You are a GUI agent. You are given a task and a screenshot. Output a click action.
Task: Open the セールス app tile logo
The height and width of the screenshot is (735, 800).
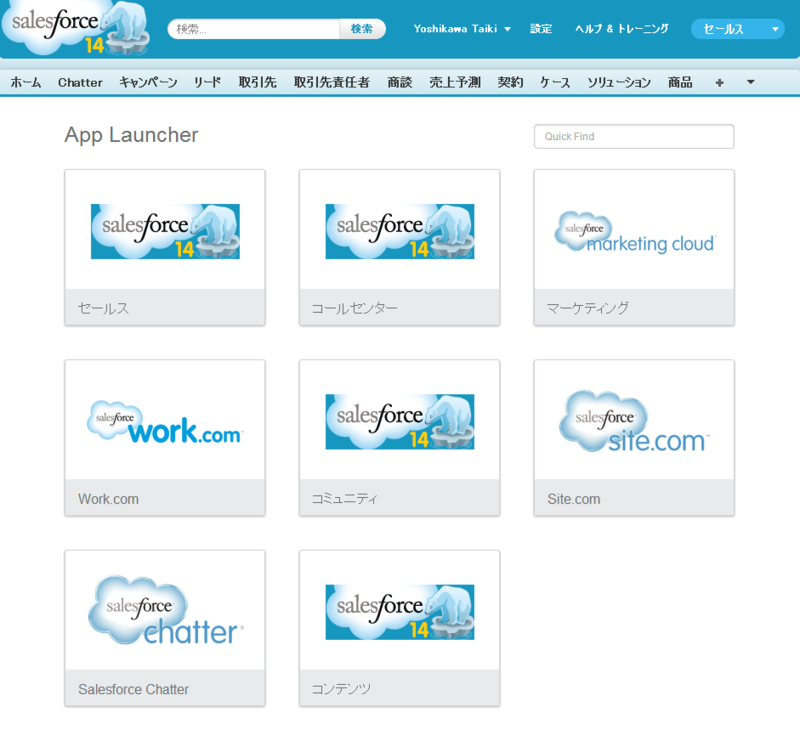pos(165,232)
